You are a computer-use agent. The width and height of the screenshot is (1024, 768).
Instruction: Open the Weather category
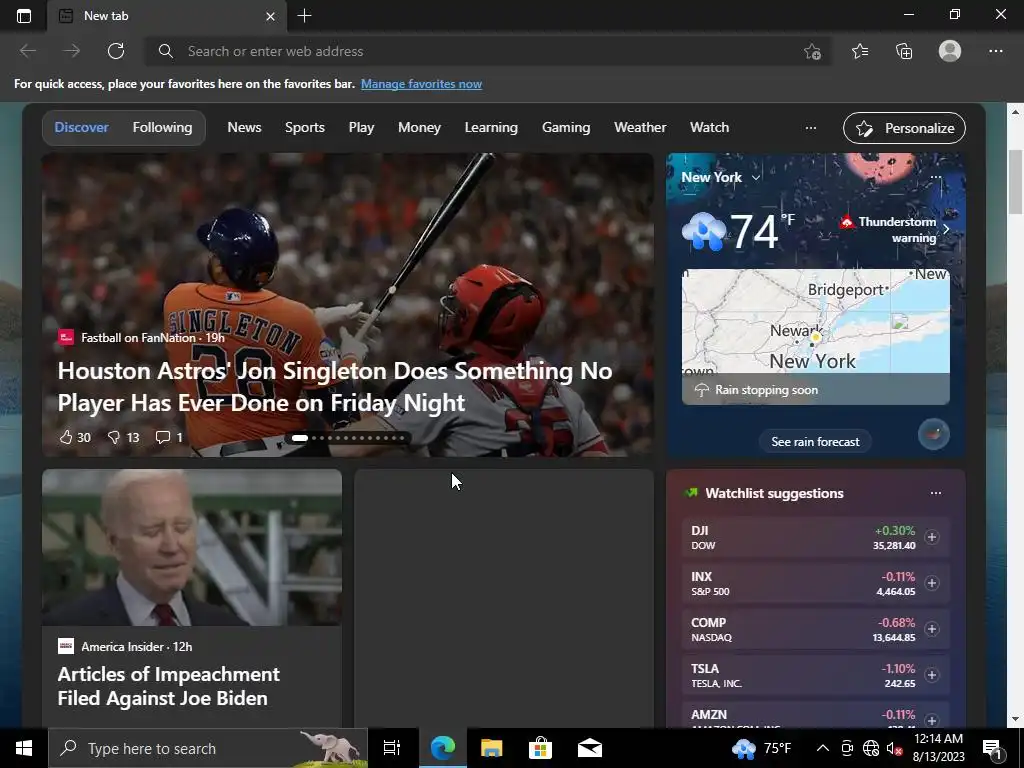tap(640, 127)
